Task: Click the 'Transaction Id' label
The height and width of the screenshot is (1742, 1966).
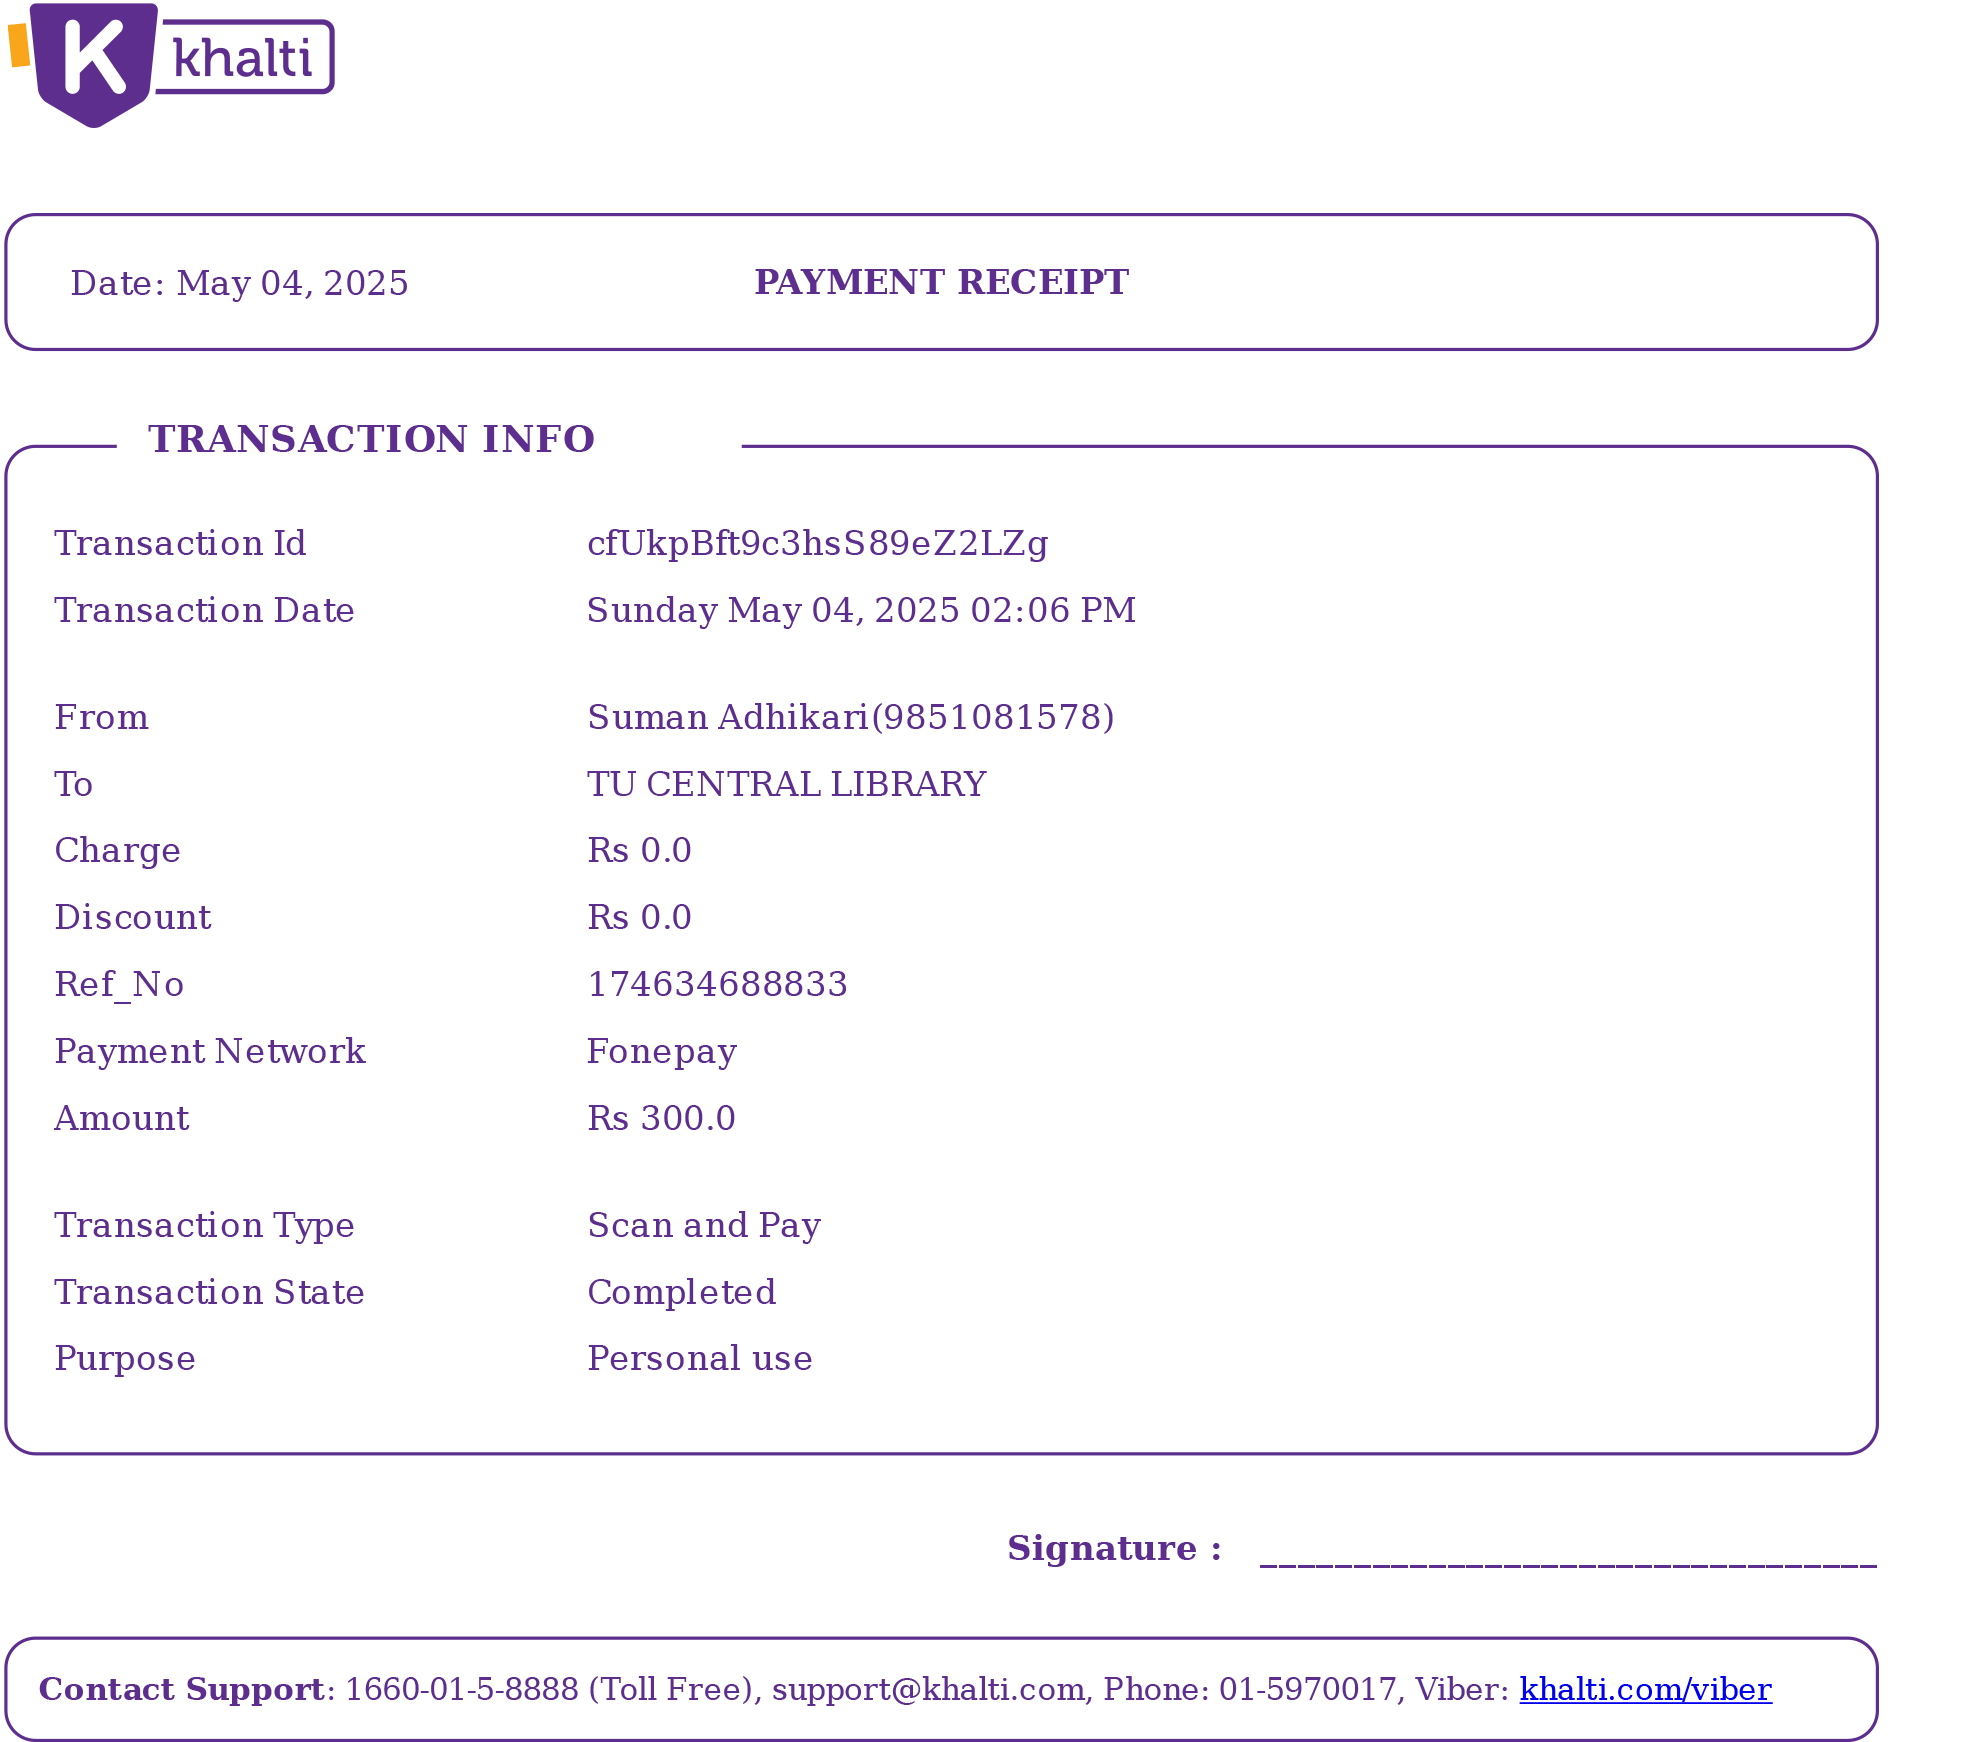Action: (180, 543)
